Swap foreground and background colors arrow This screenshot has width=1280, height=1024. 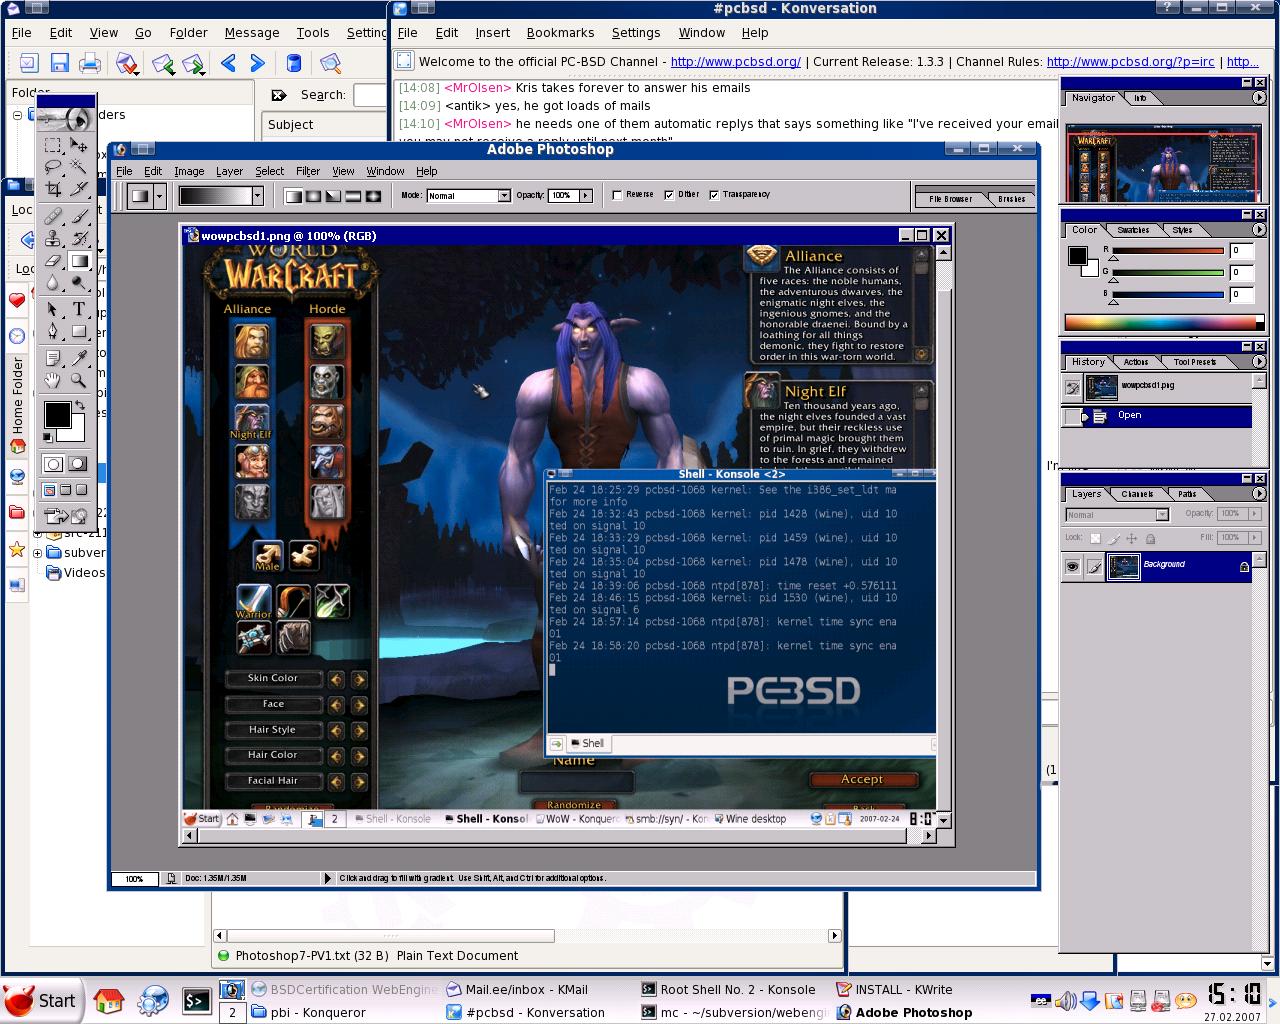coord(79,404)
